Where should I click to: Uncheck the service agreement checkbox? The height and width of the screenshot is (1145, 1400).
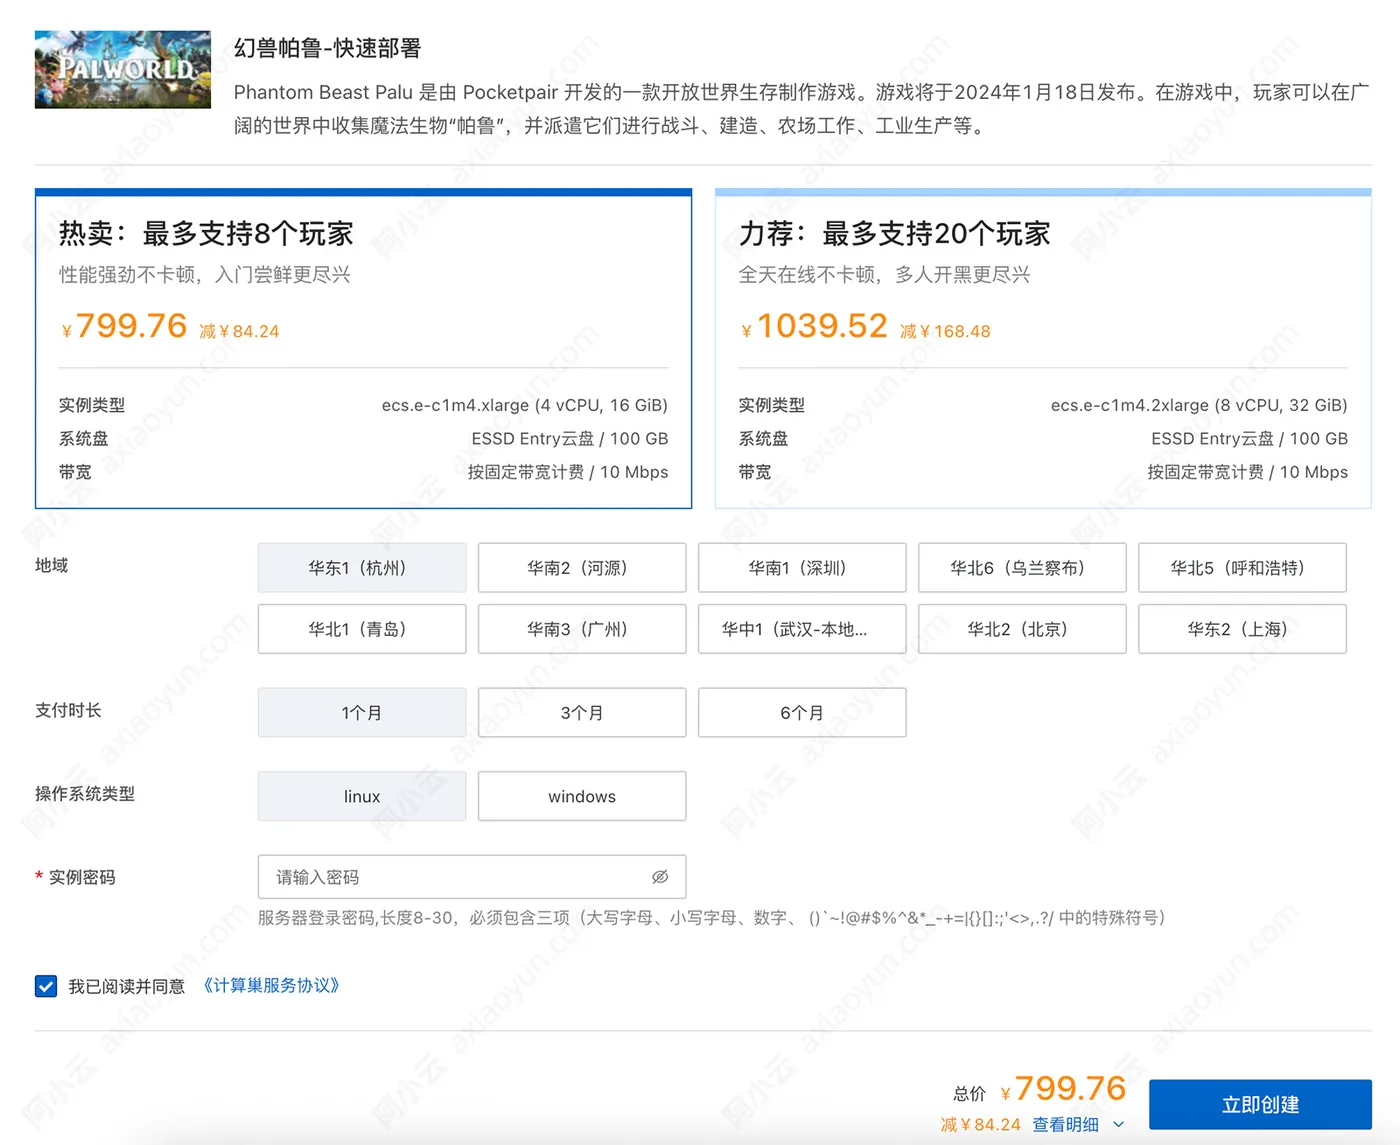[x=46, y=987]
